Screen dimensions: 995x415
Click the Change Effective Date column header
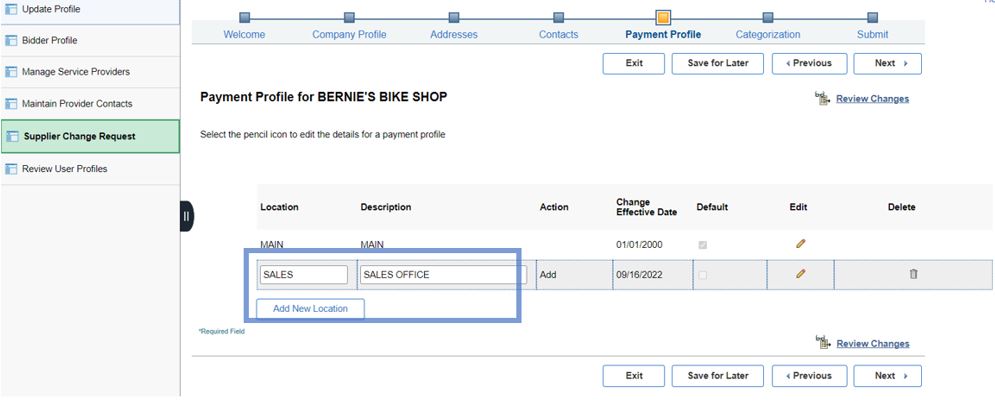tap(647, 208)
